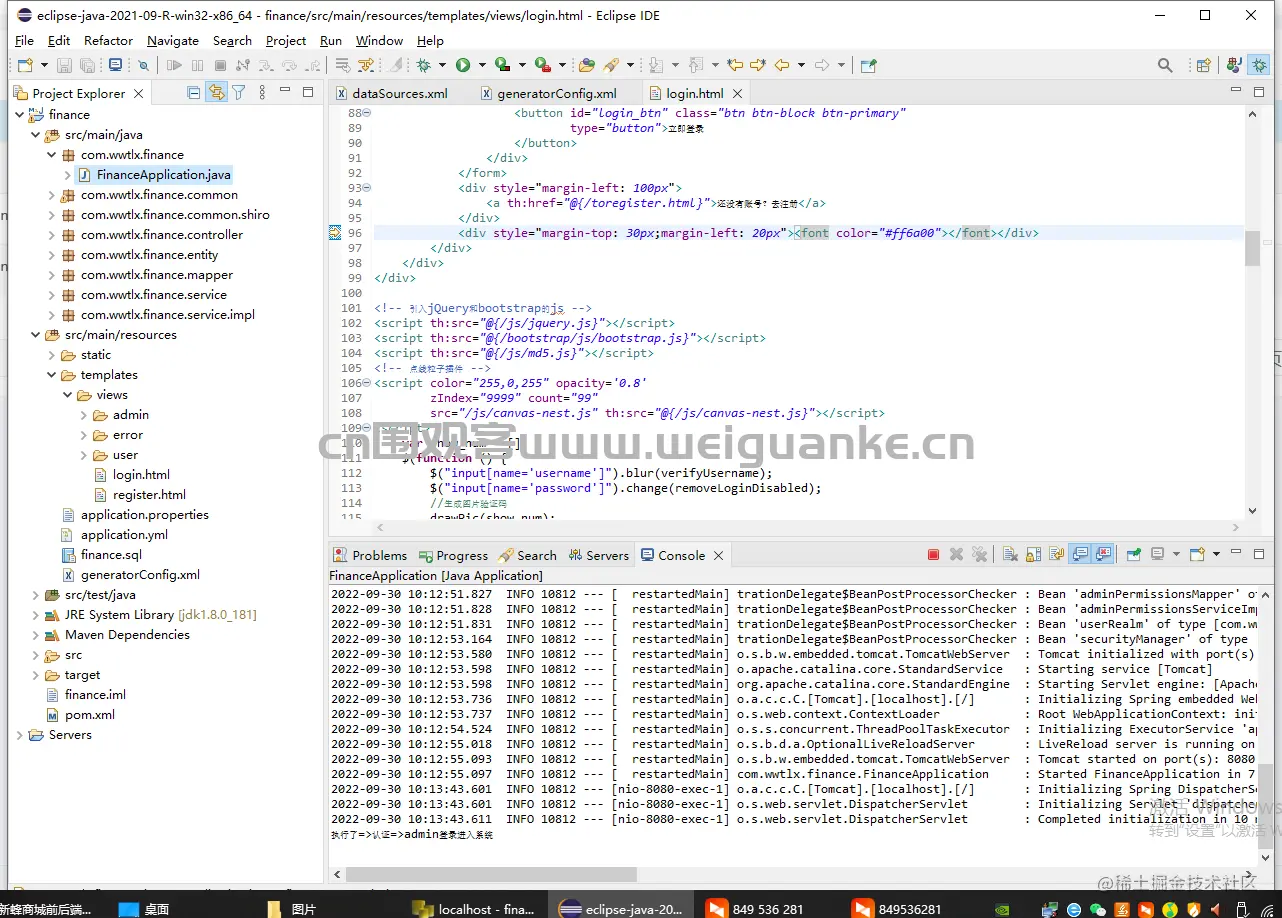
Task: Switch to the Debug perspective icon
Action: [x=1259, y=65]
